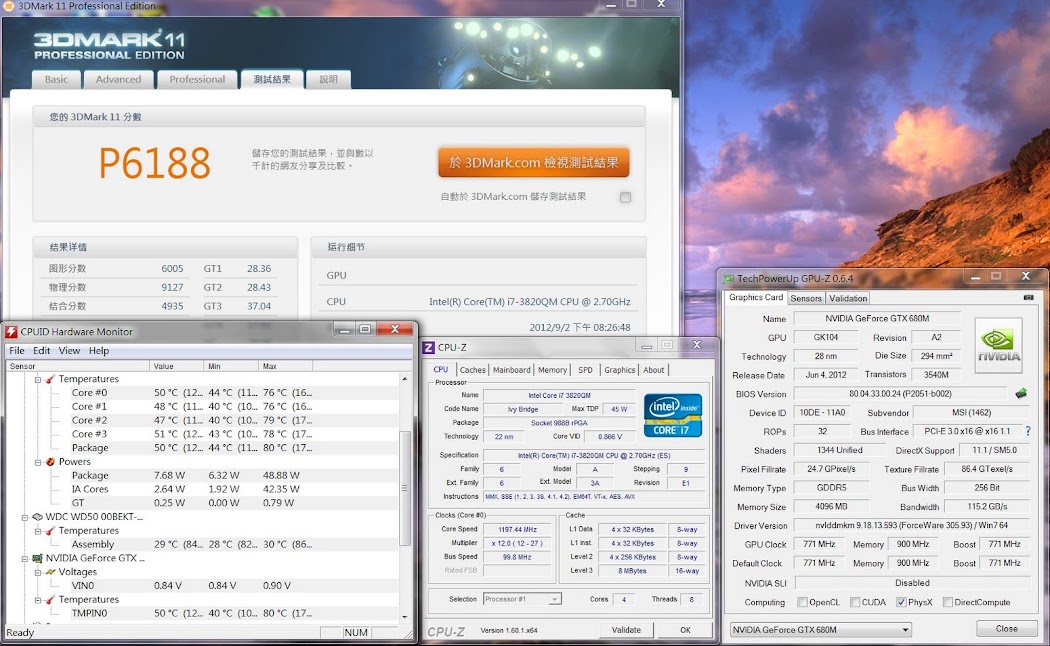Click the OK button in CPU-Z
Viewport: 1050px width, 646px height.
pos(685,630)
